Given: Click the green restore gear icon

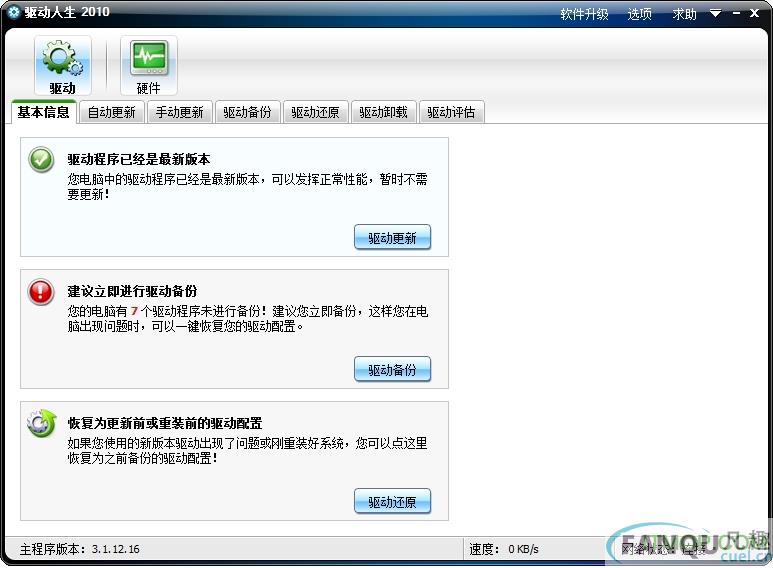Looking at the screenshot, I should point(41,423).
